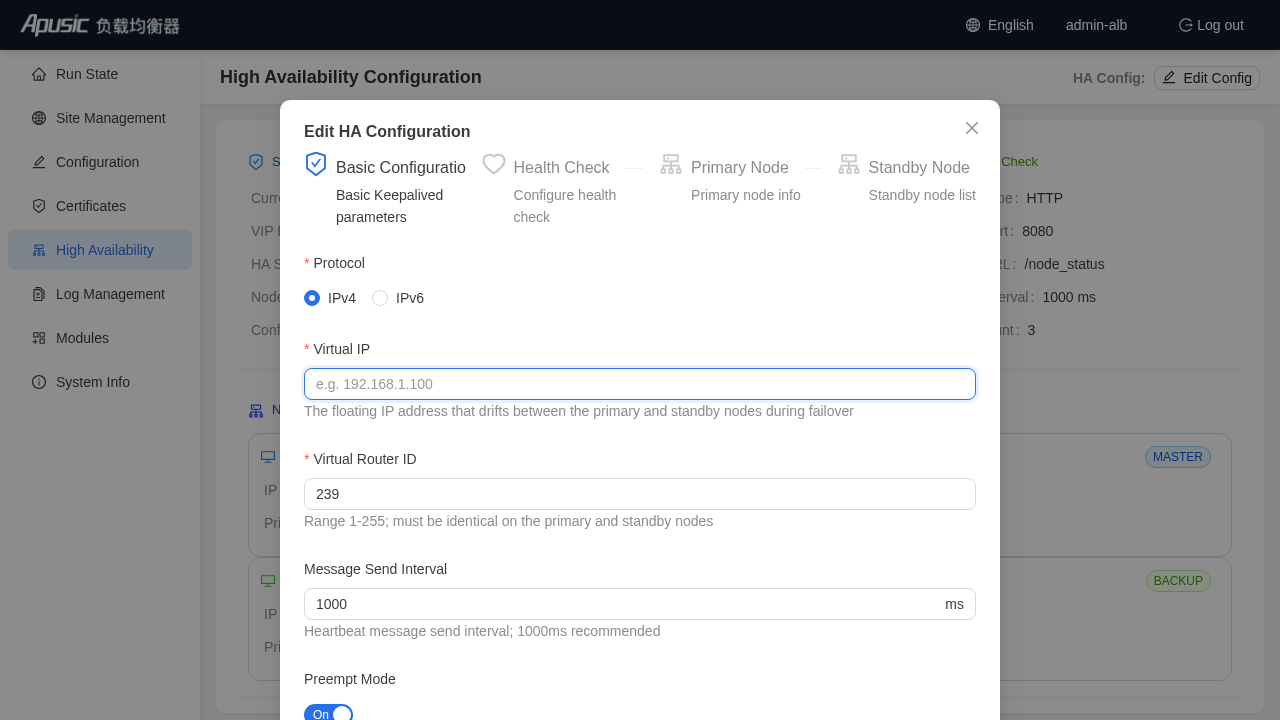
Task: Open the English language selector
Action: [x=1000, y=25]
